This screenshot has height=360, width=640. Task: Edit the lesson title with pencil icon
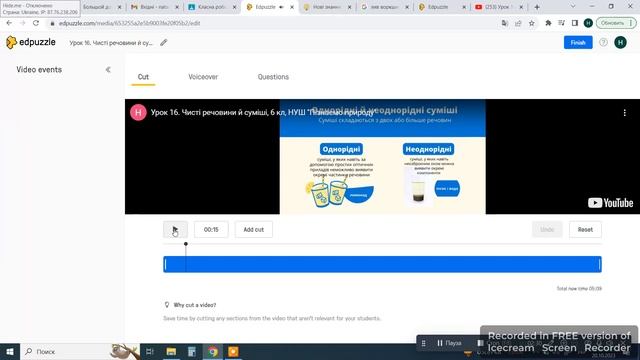click(x=164, y=42)
